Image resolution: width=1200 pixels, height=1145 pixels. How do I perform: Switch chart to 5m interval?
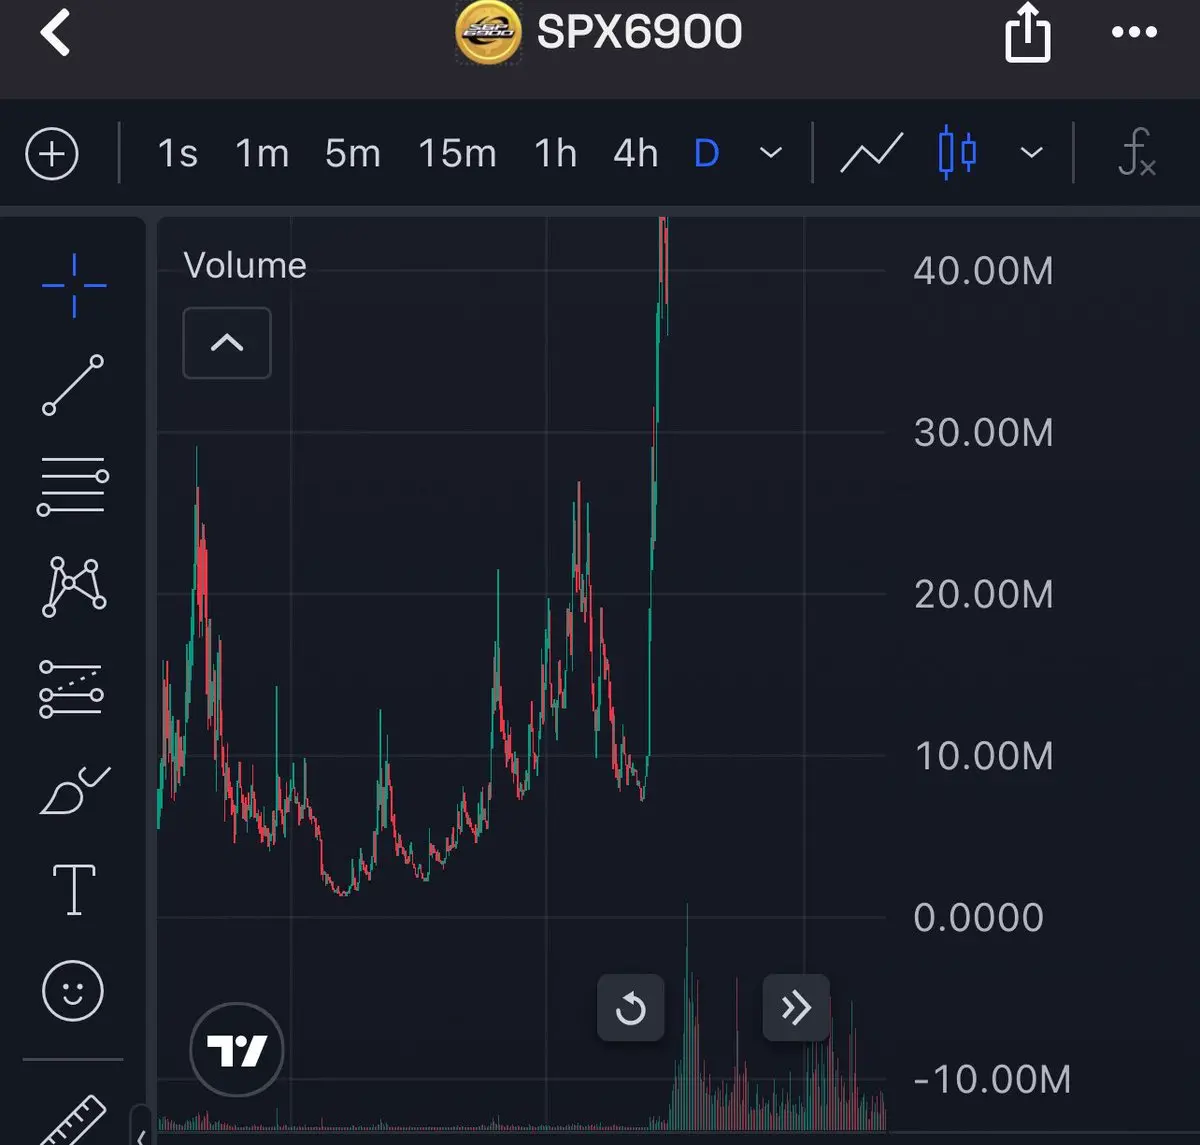[x=352, y=154]
